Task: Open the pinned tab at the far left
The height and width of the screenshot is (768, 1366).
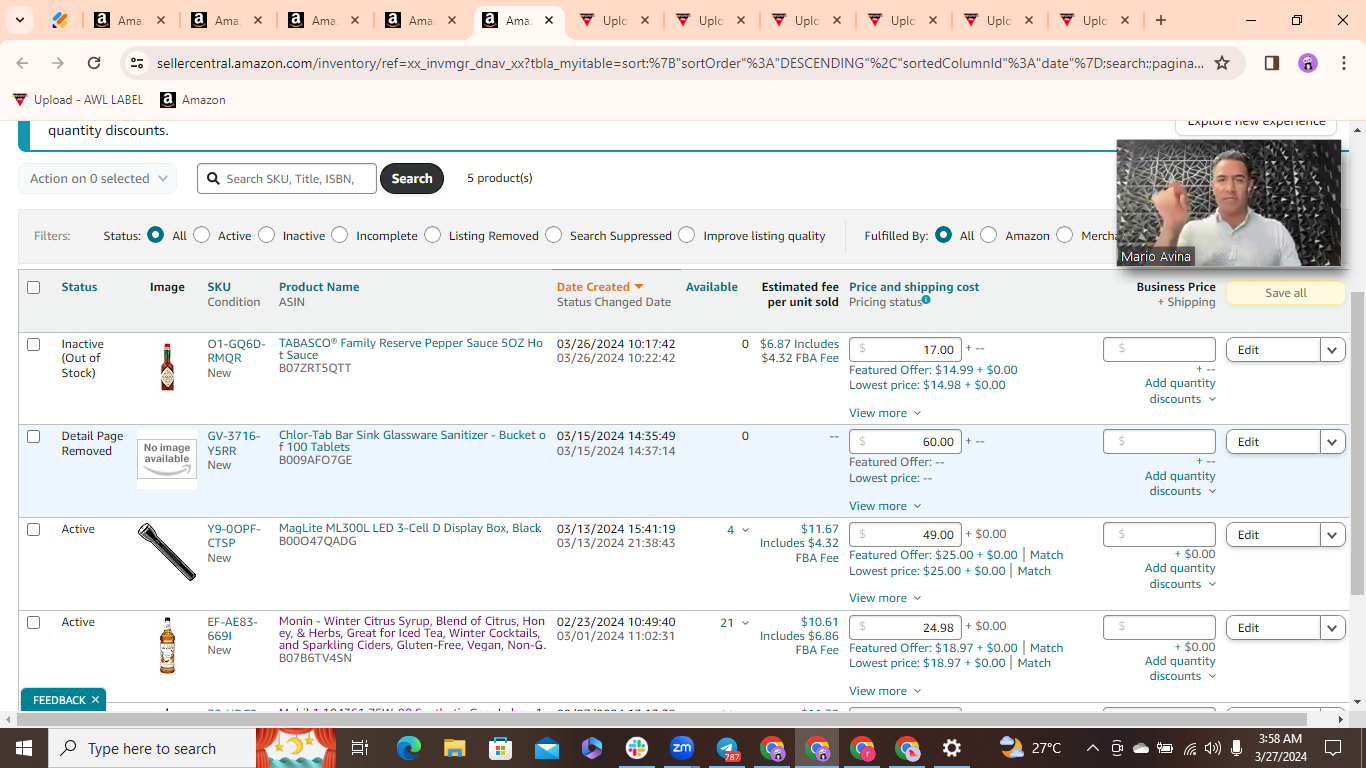Action: pyautogui.click(x=60, y=20)
